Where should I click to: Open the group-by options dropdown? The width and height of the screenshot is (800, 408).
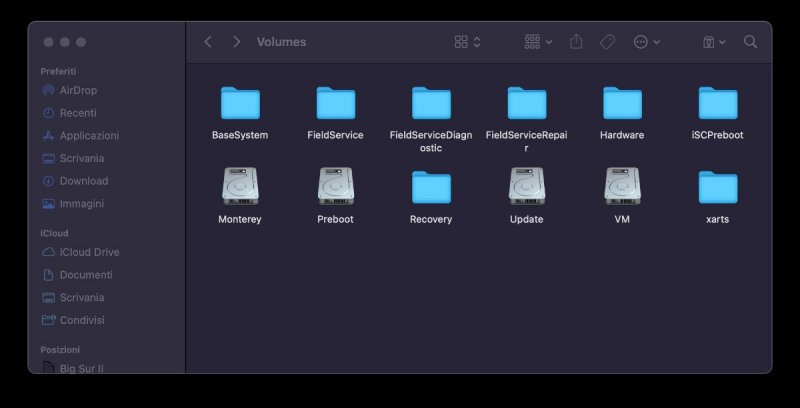coord(538,42)
